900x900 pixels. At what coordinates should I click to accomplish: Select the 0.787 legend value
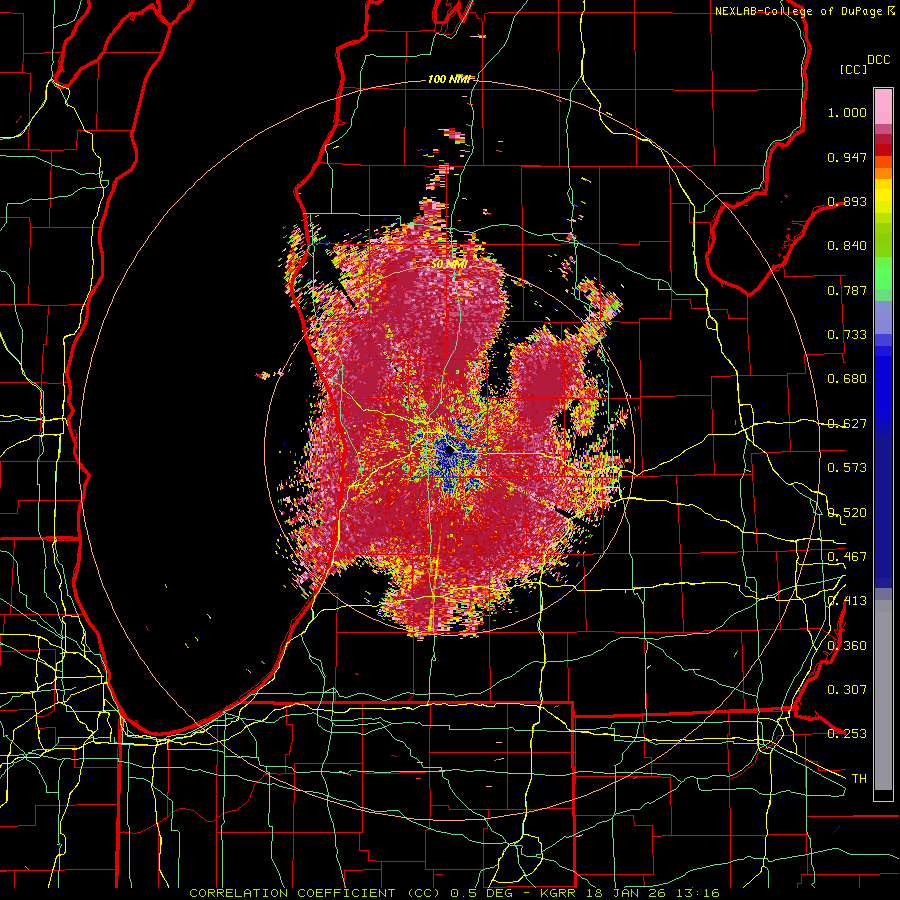847,290
